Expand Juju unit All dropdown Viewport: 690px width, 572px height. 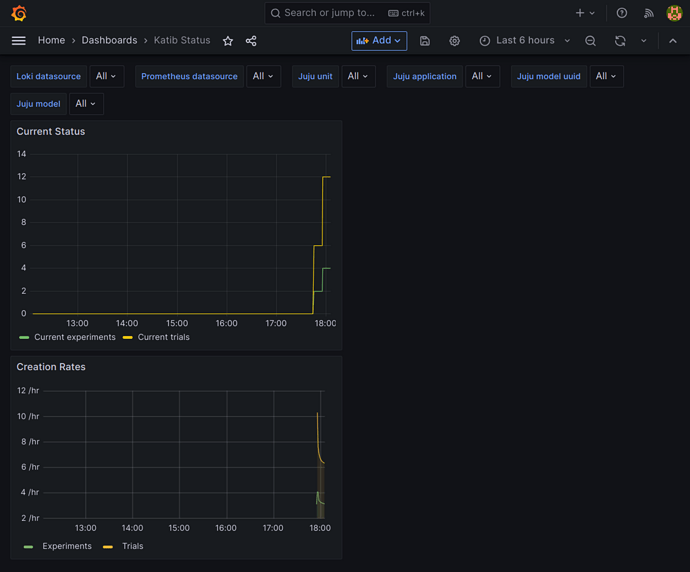[358, 76]
